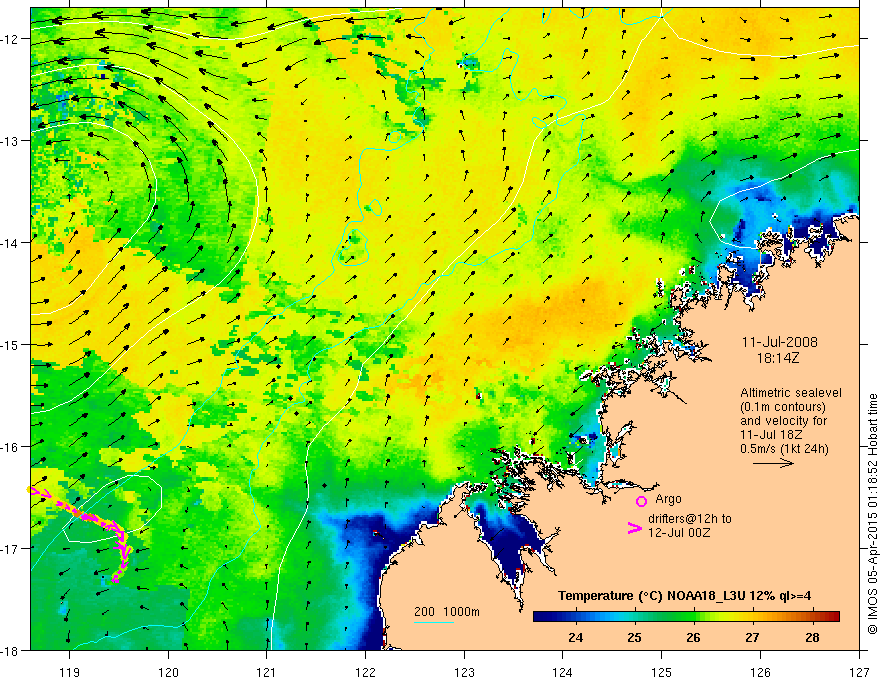Click the latitude axis label -17
This screenshot has height=680, width=880.
point(12,549)
